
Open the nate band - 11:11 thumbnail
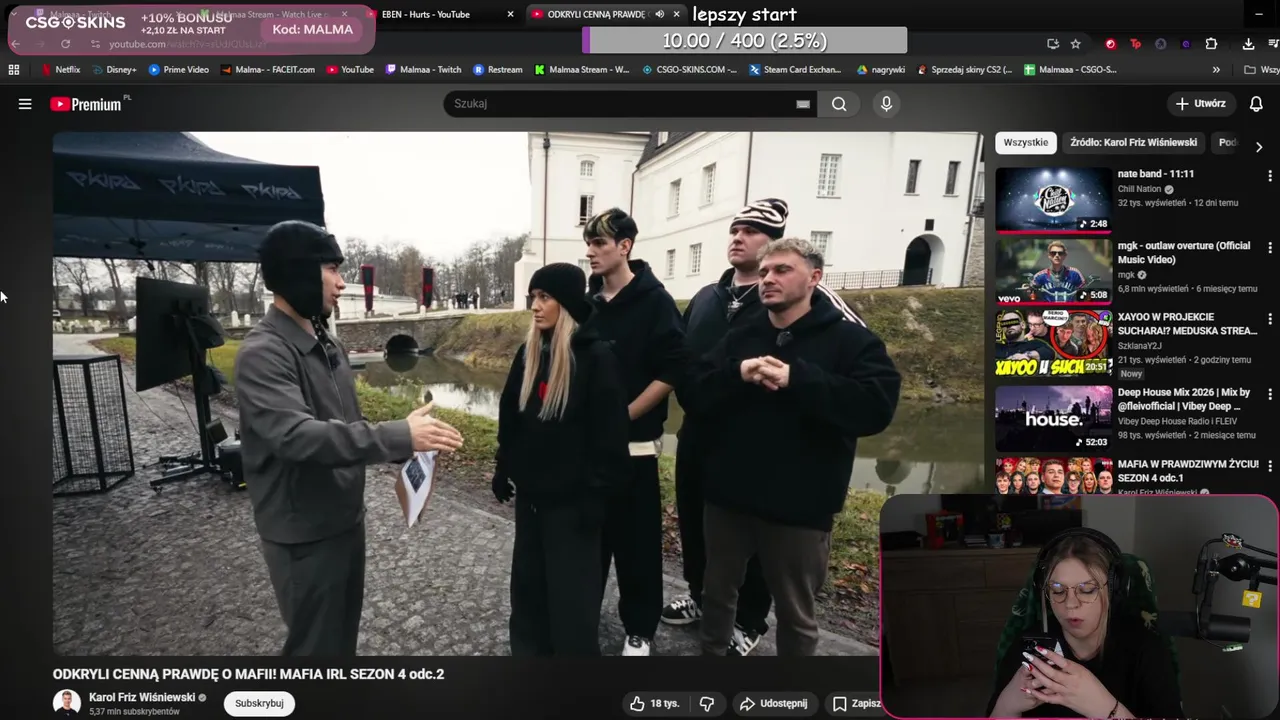[1053, 199]
